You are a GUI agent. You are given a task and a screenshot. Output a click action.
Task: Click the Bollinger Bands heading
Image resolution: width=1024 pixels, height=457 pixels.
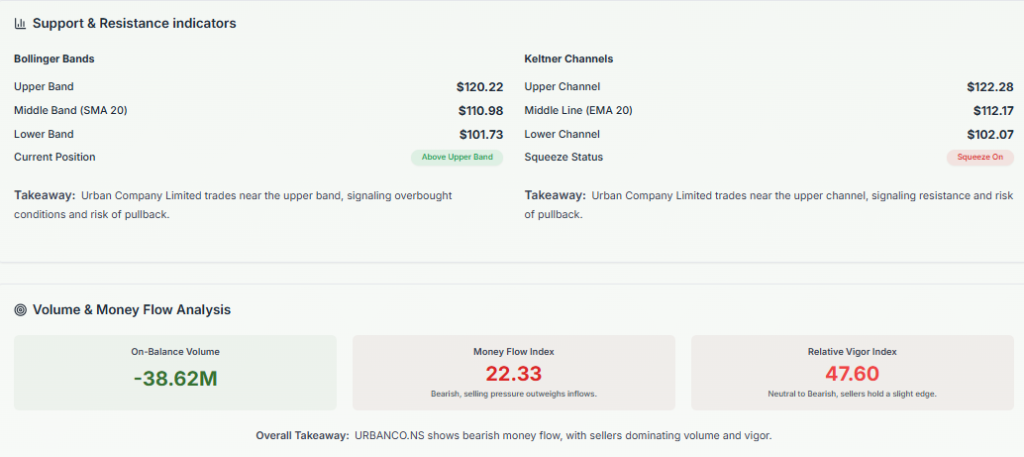(x=54, y=59)
